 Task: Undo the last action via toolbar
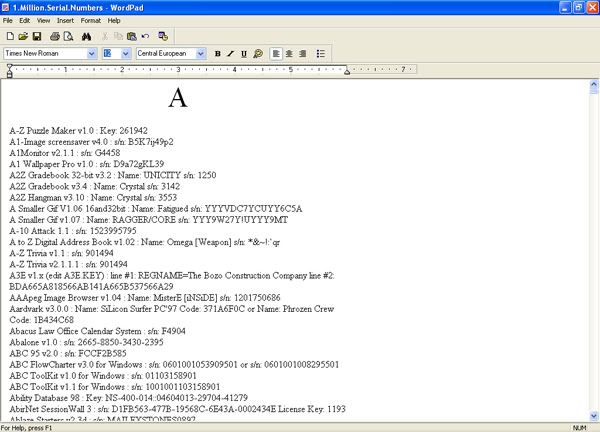tap(145, 36)
